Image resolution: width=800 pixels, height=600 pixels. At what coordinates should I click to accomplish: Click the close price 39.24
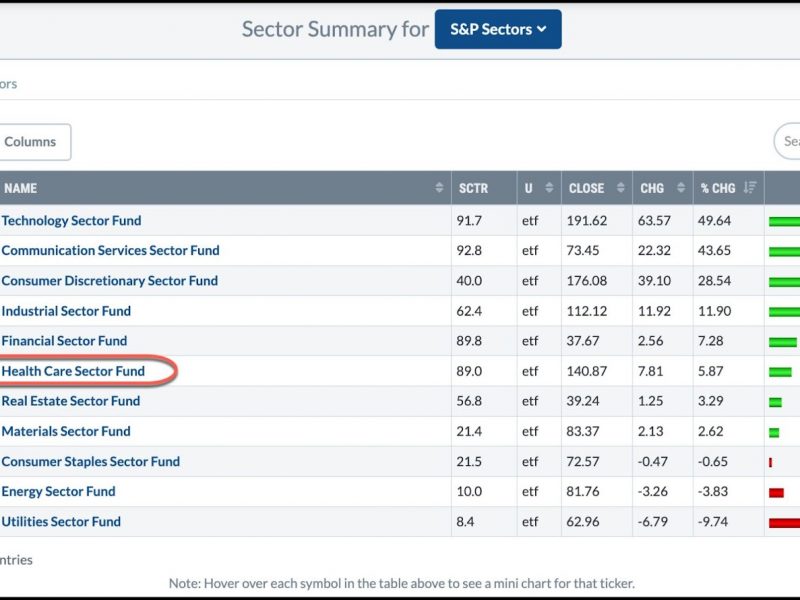pyautogui.click(x=583, y=401)
